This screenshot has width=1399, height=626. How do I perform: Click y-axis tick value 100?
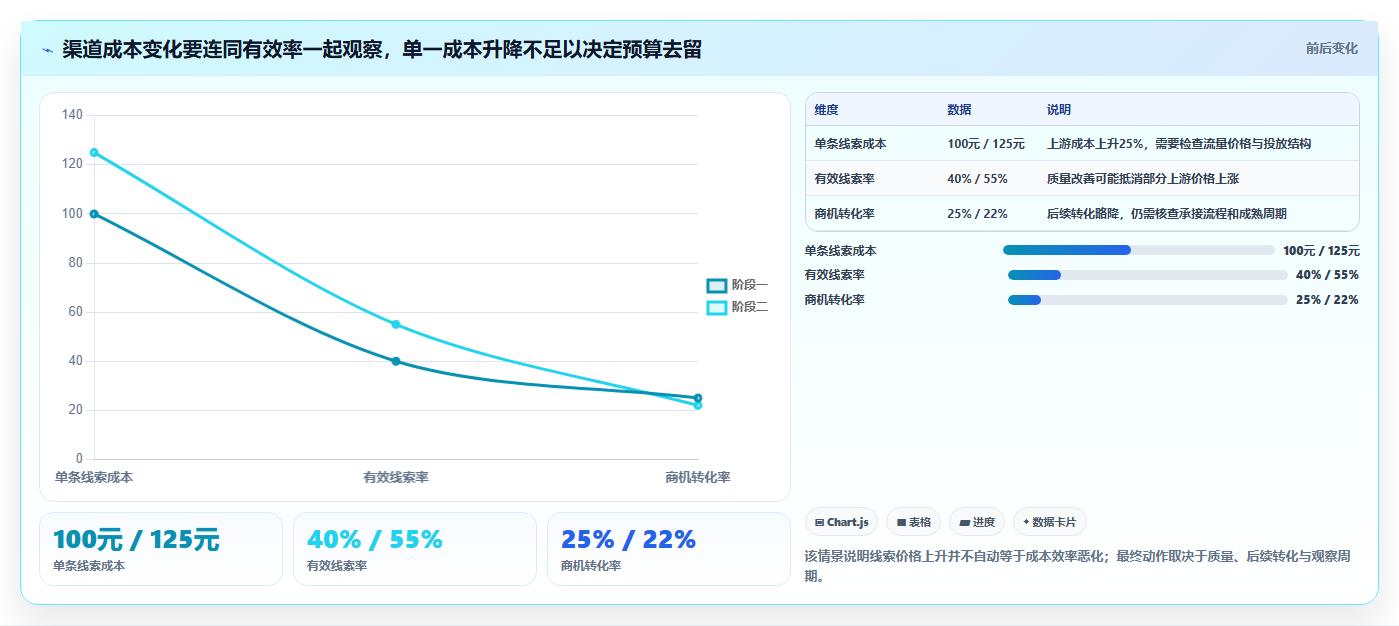point(72,214)
